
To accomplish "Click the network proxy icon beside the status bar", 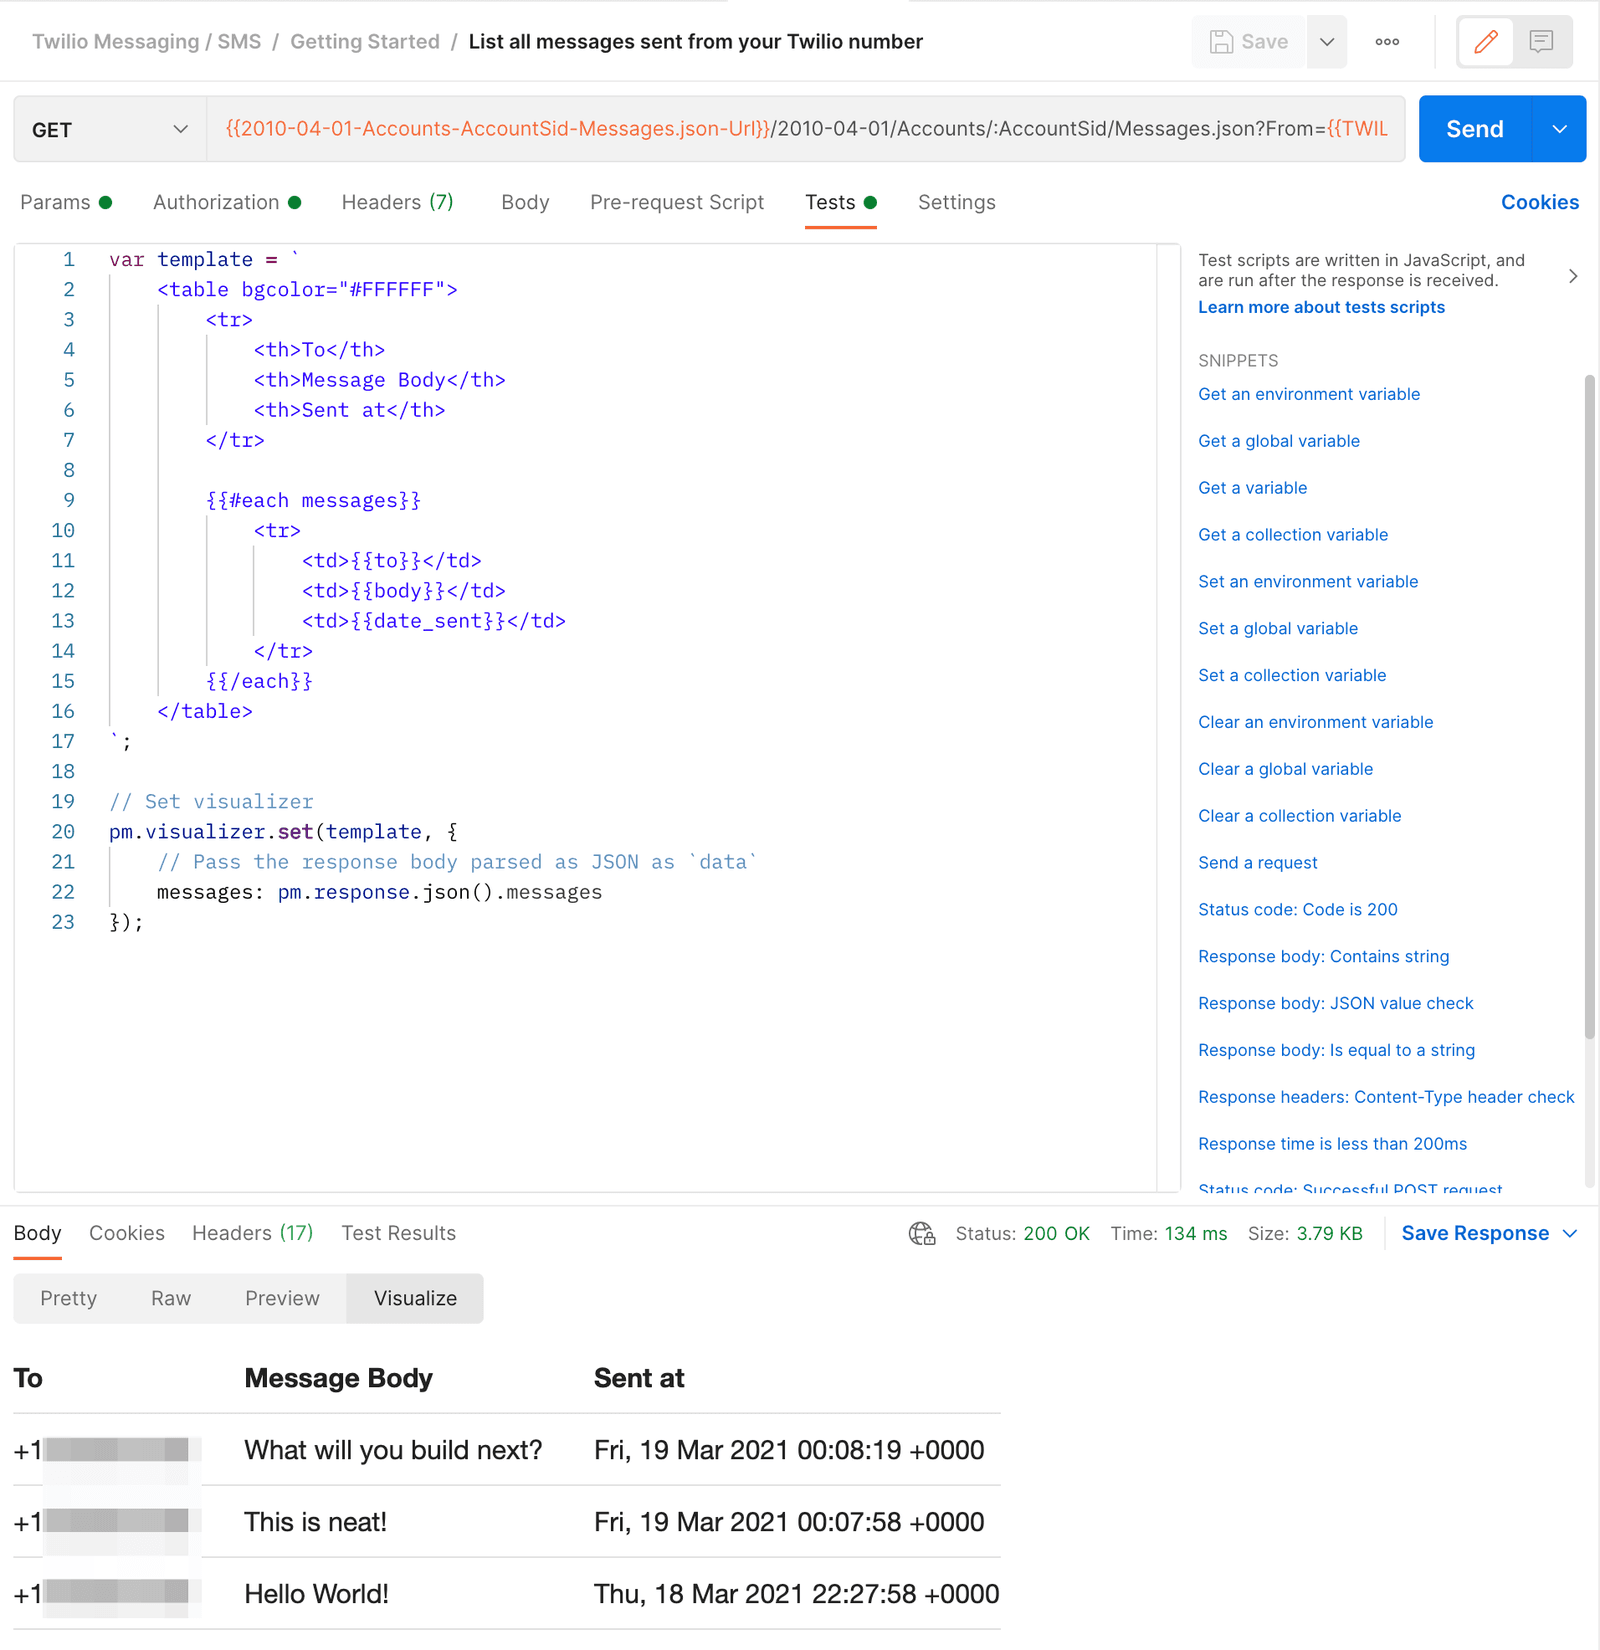I will (921, 1233).
